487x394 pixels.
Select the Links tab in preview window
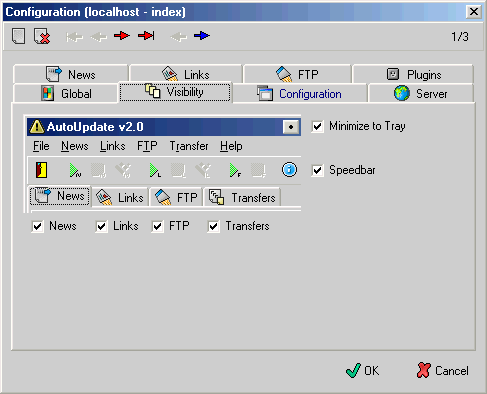click(120, 198)
